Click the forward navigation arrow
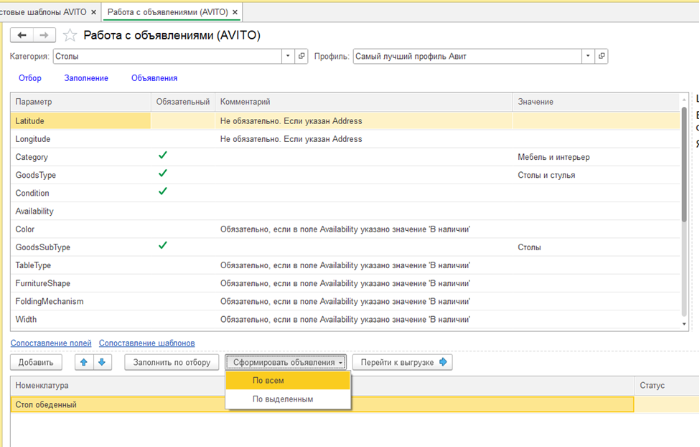 [44, 35]
